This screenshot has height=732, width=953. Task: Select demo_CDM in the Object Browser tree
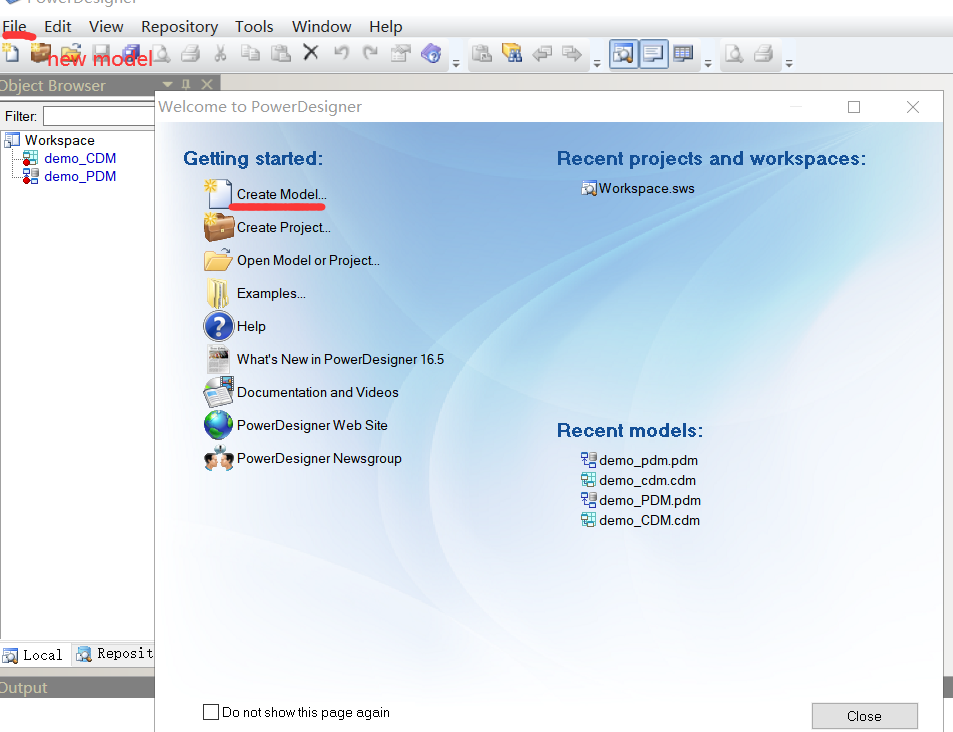[x=80, y=158]
